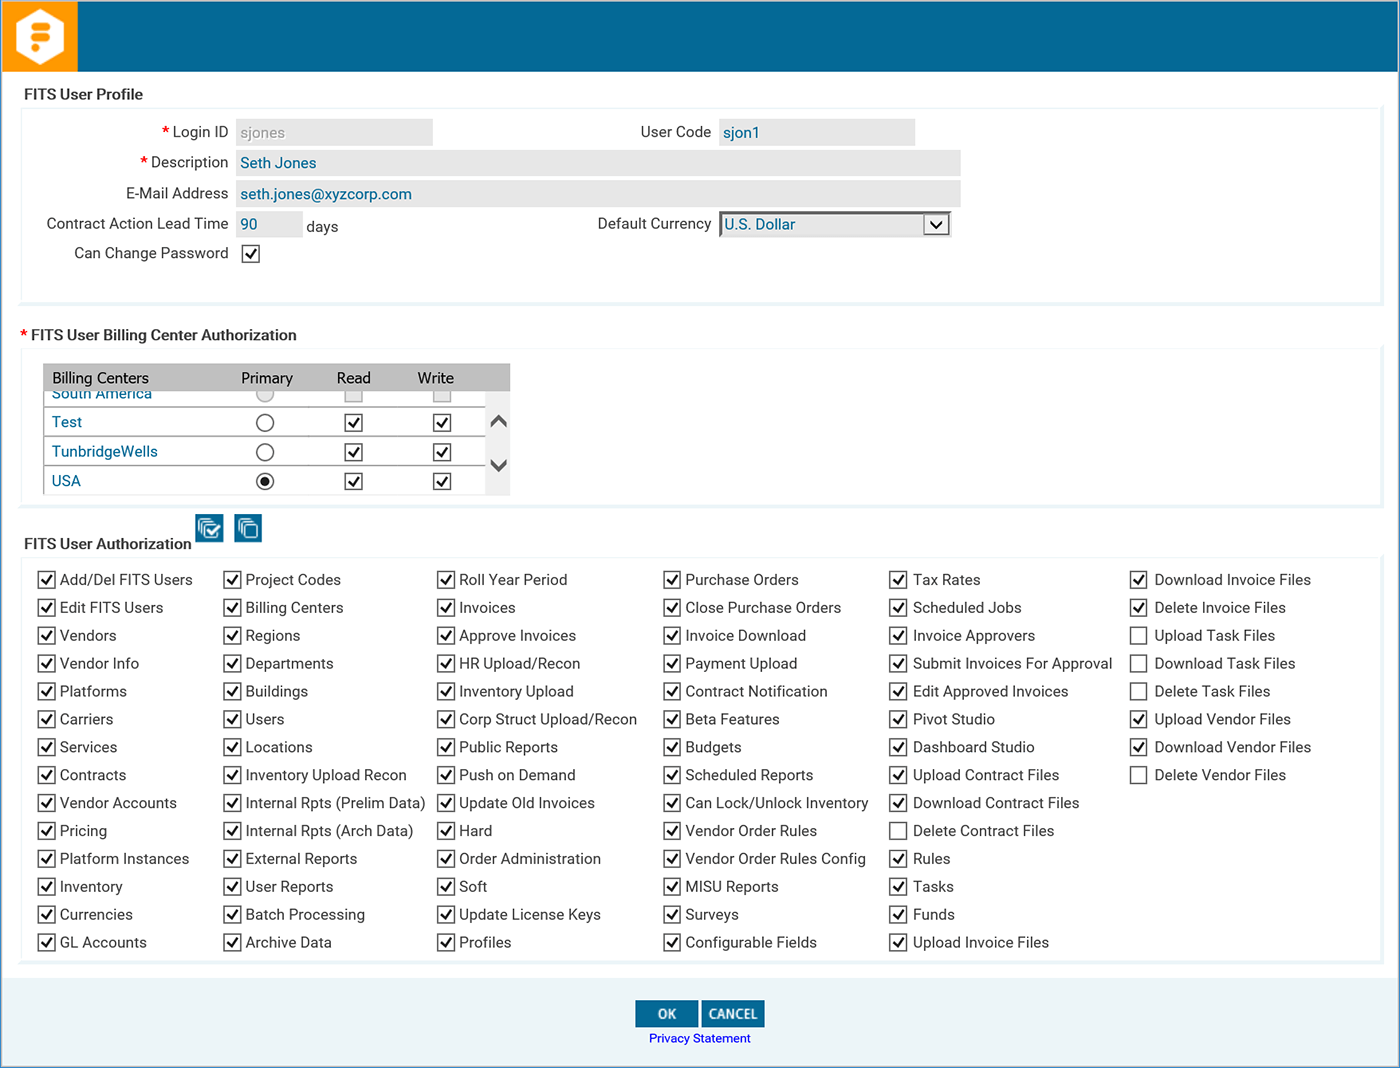The width and height of the screenshot is (1400, 1068).
Task: Enable Delete Vendor Files
Action: (1138, 775)
